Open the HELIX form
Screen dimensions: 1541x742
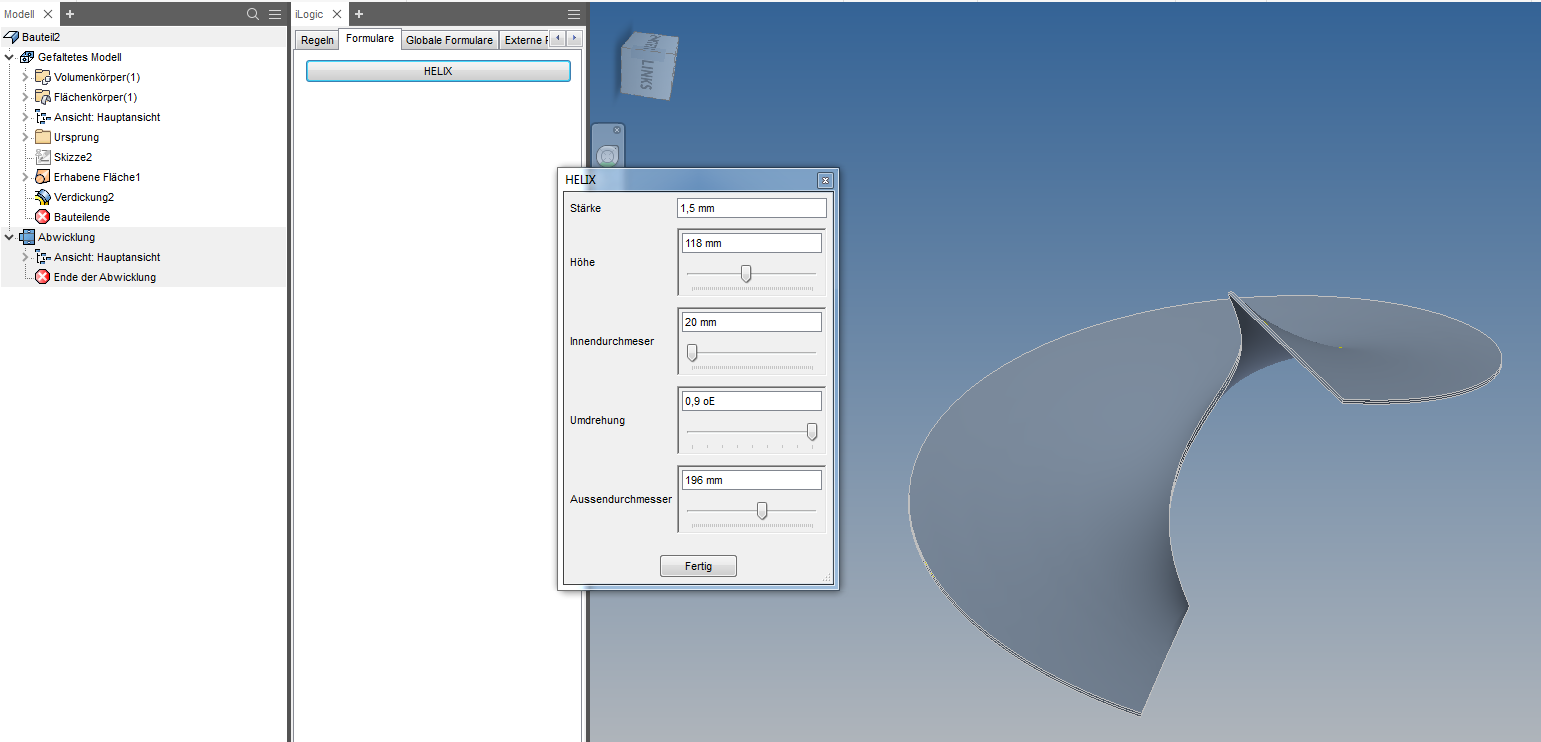click(438, 71)
